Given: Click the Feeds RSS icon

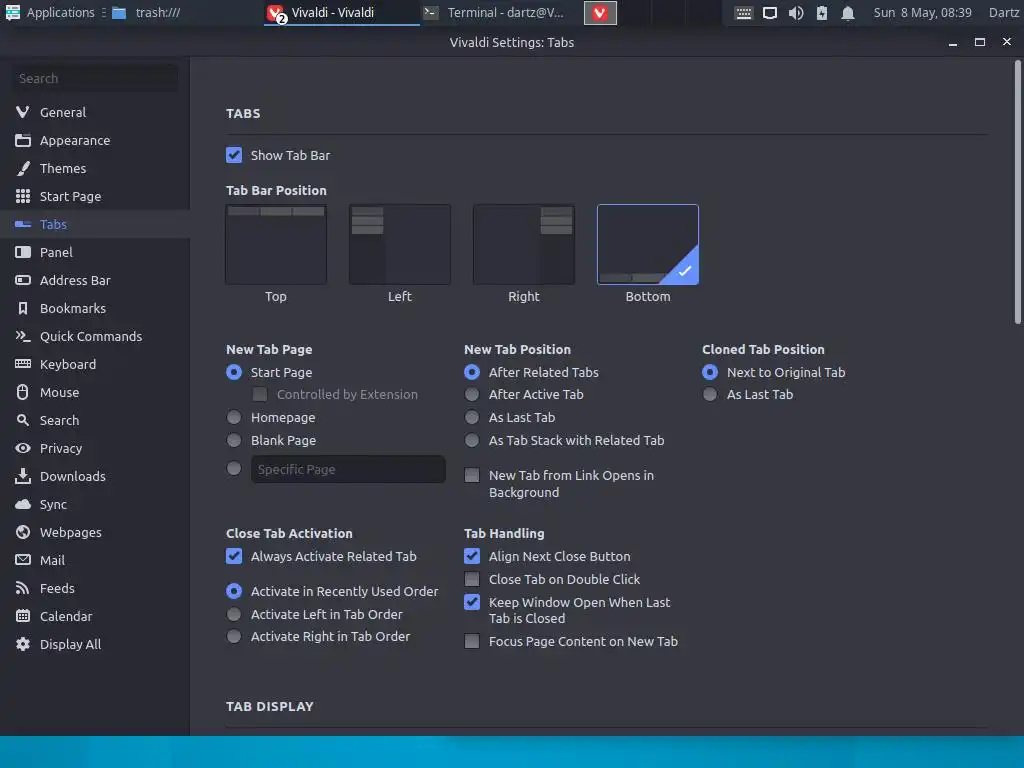Looking at the screenshot, I should [x=23, y=588].
